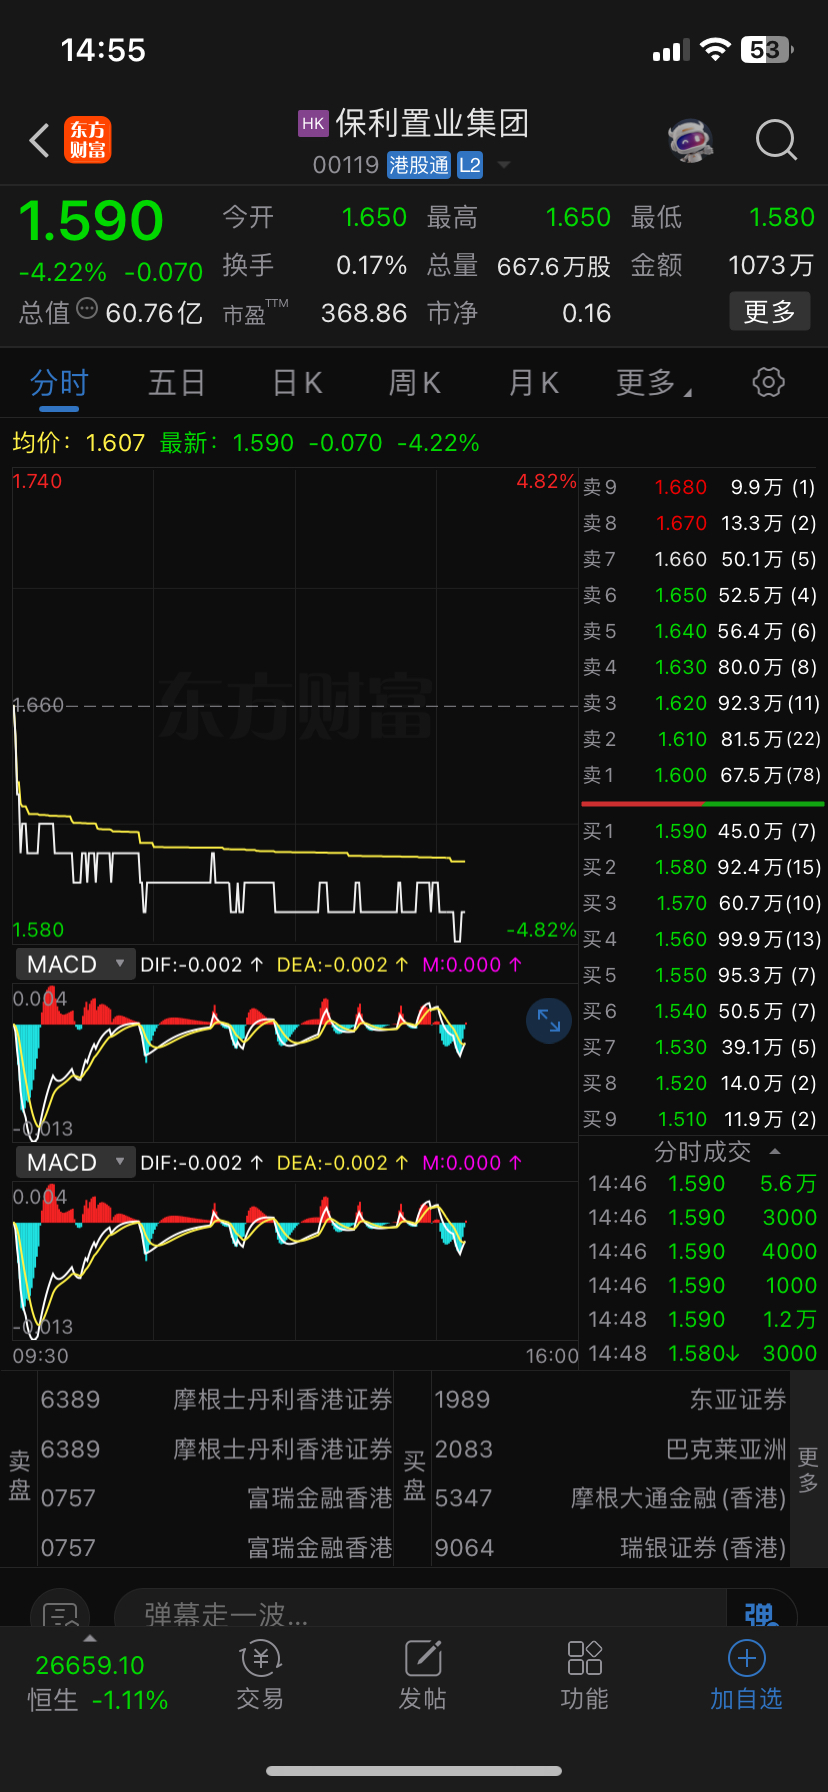Tap the 恒生 index ticker

pyautogui.click(x=98, y=1683)
